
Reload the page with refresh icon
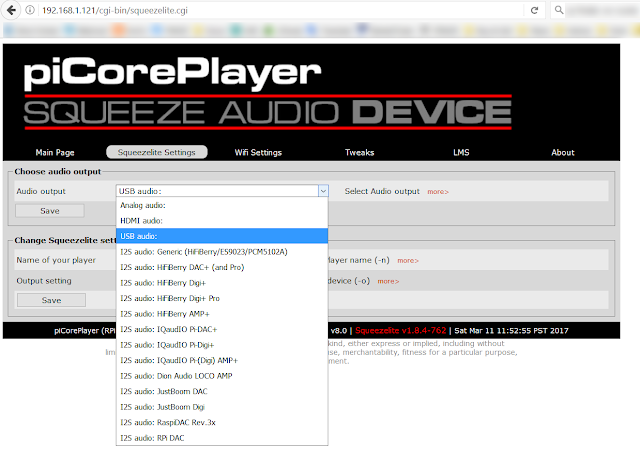tap(534, 11)
